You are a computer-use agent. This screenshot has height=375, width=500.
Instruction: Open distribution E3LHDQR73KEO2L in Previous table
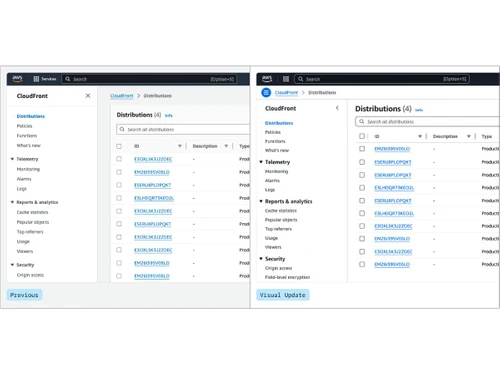click(154, 198)
